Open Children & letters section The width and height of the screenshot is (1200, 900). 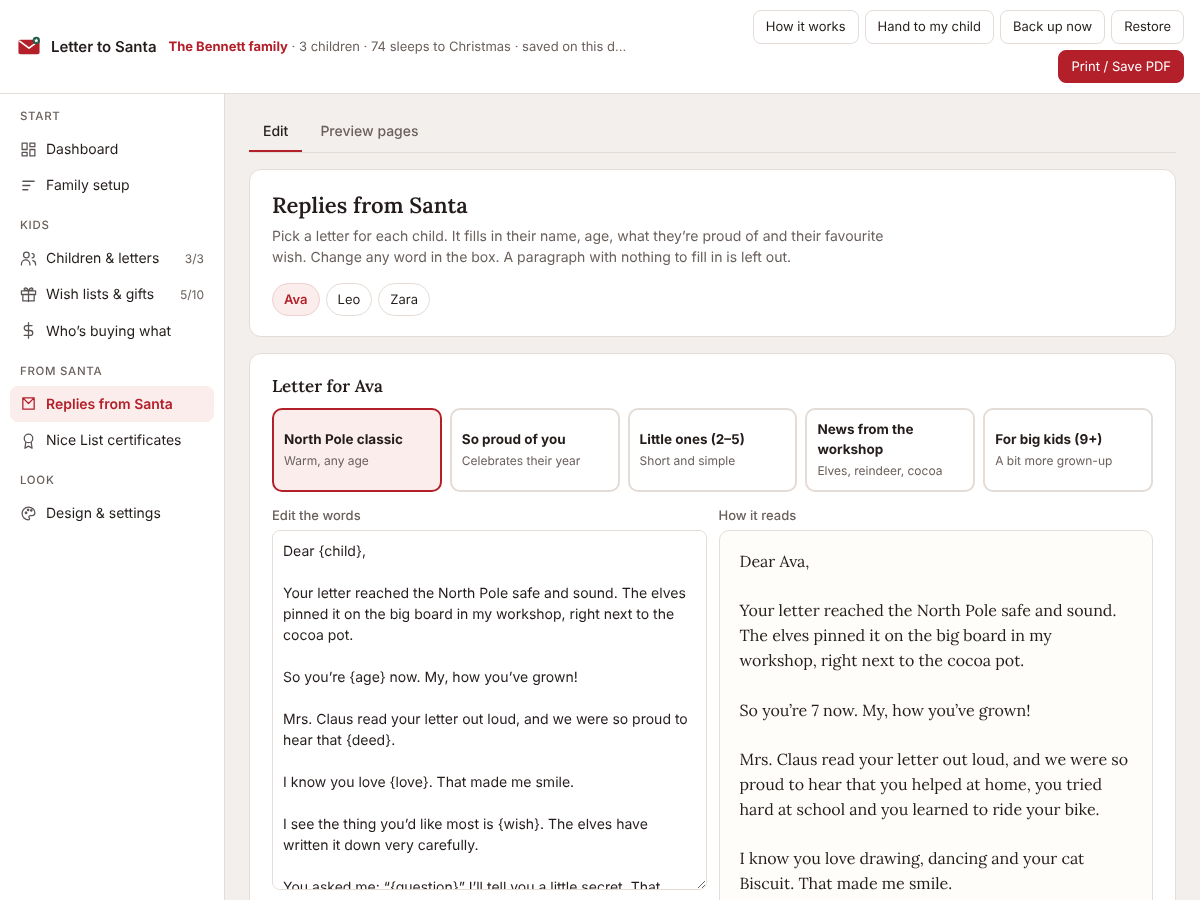[x=112, y=258]
